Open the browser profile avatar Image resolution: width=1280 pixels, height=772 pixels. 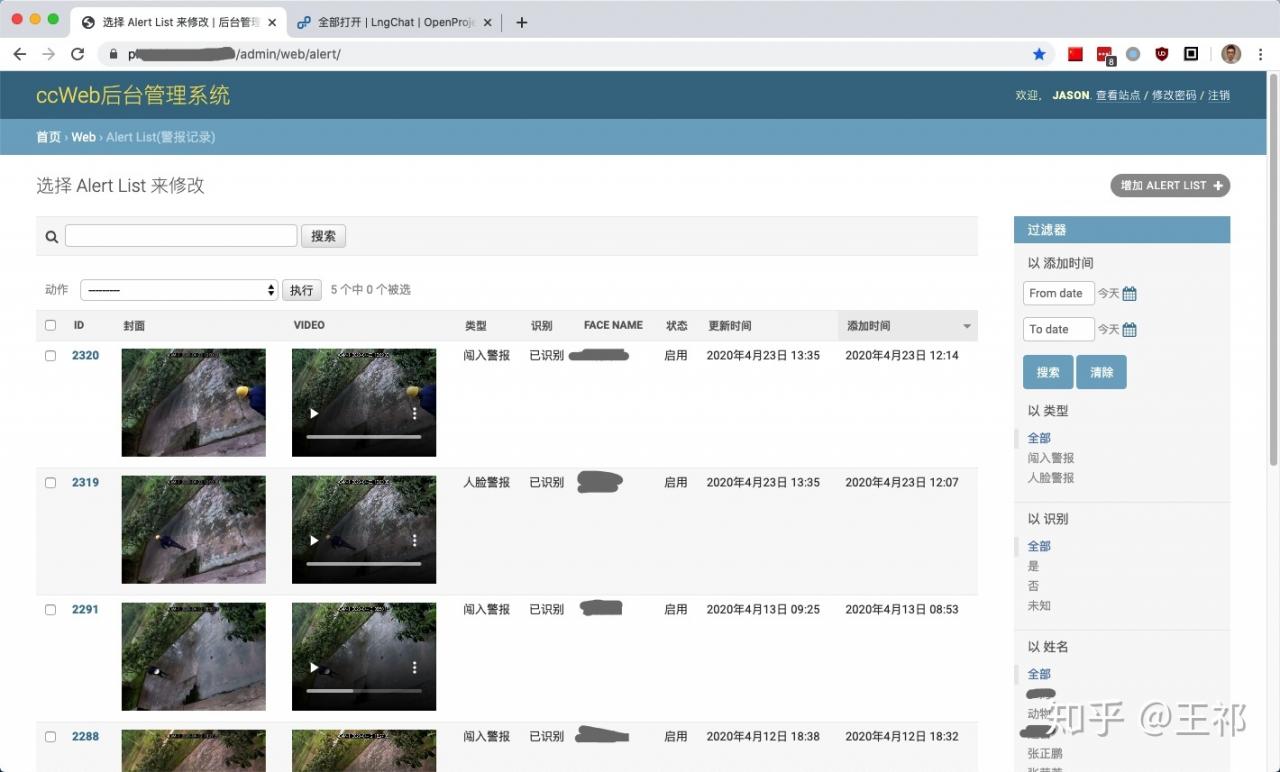click(x=1231, y=54)
